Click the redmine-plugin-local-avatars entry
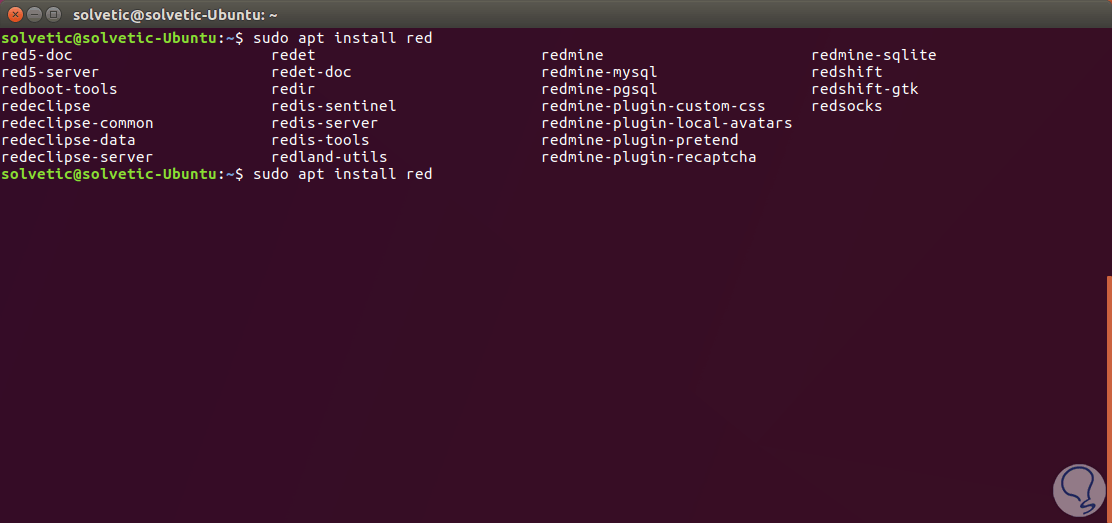Viewport: 1112px width, 523px height. click(666, 123)
